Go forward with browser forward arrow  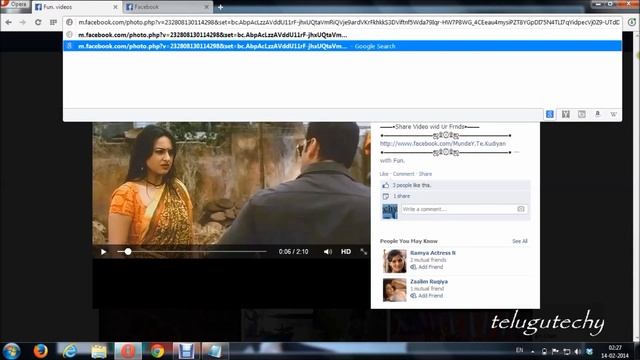pos(23,22)
